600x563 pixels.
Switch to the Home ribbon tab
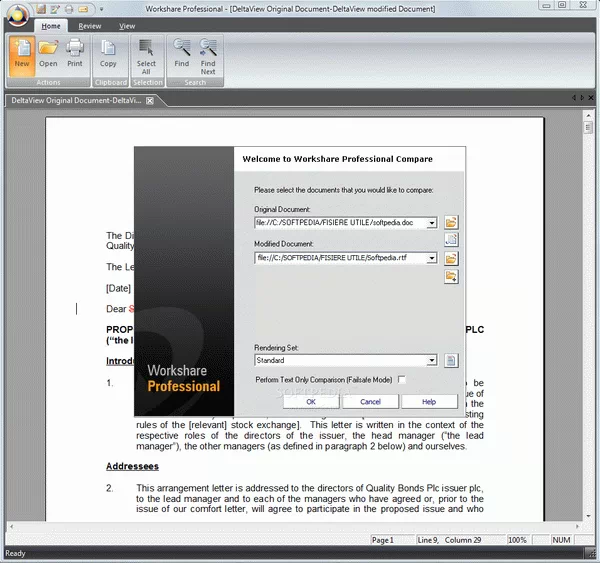(51, 26)
